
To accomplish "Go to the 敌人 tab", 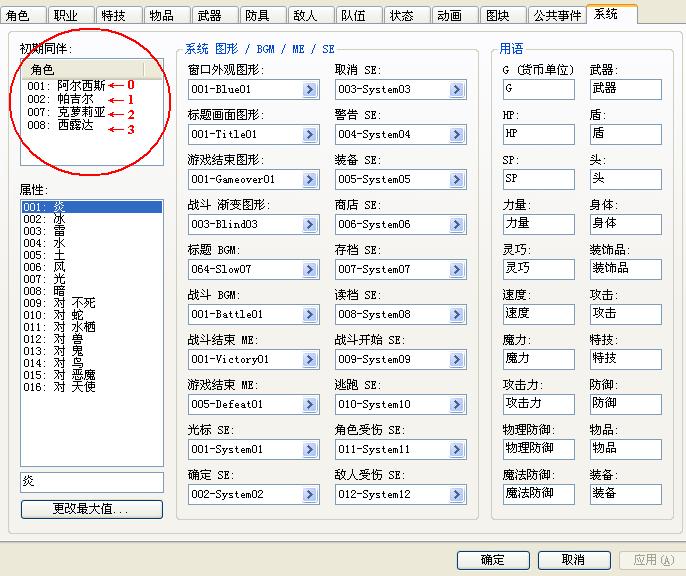I will [311, 15].
